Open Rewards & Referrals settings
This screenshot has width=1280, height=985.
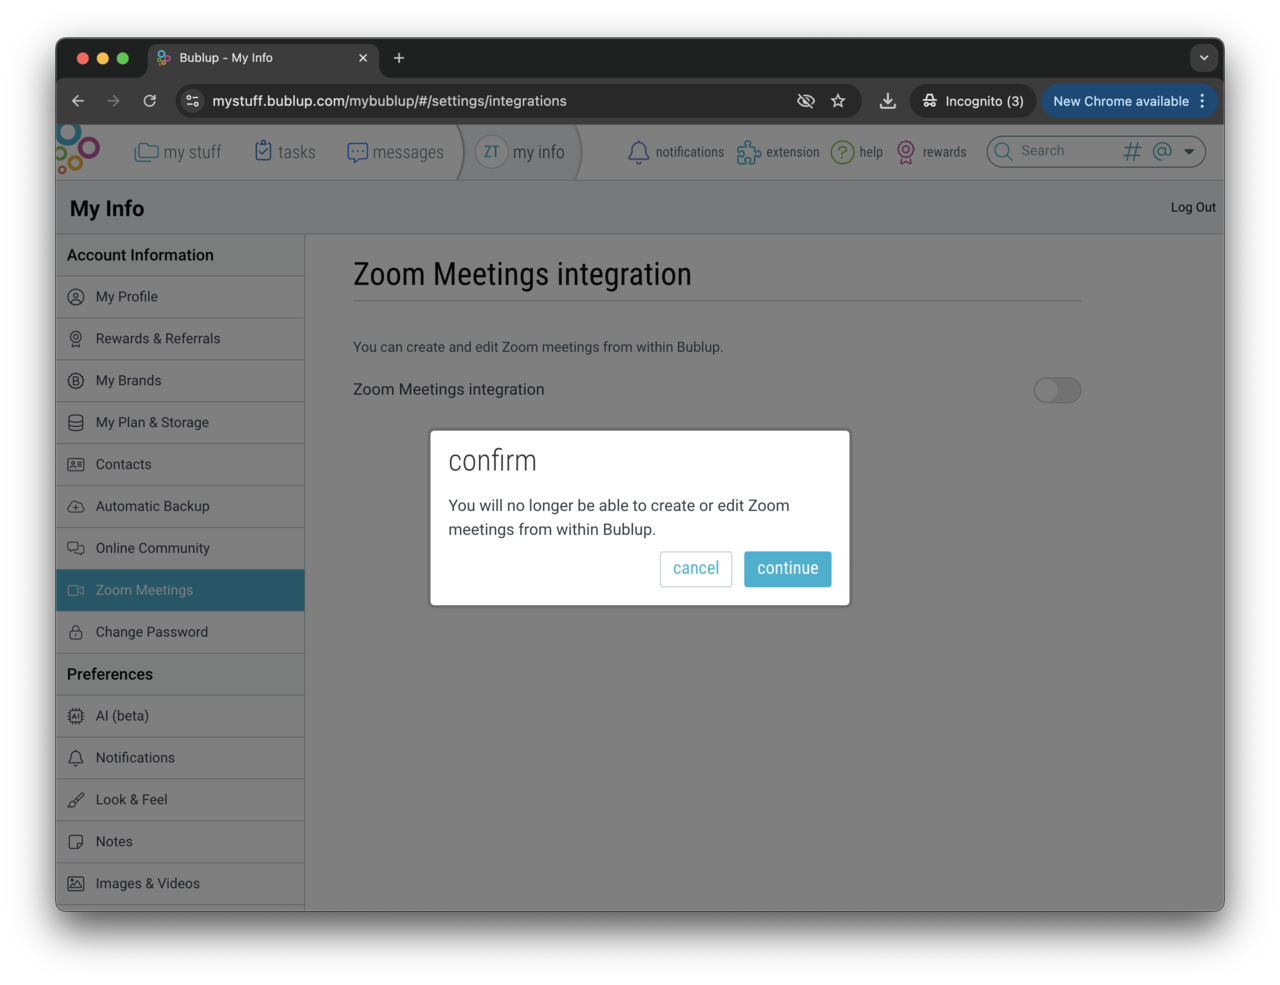click(x=180, y=339)
